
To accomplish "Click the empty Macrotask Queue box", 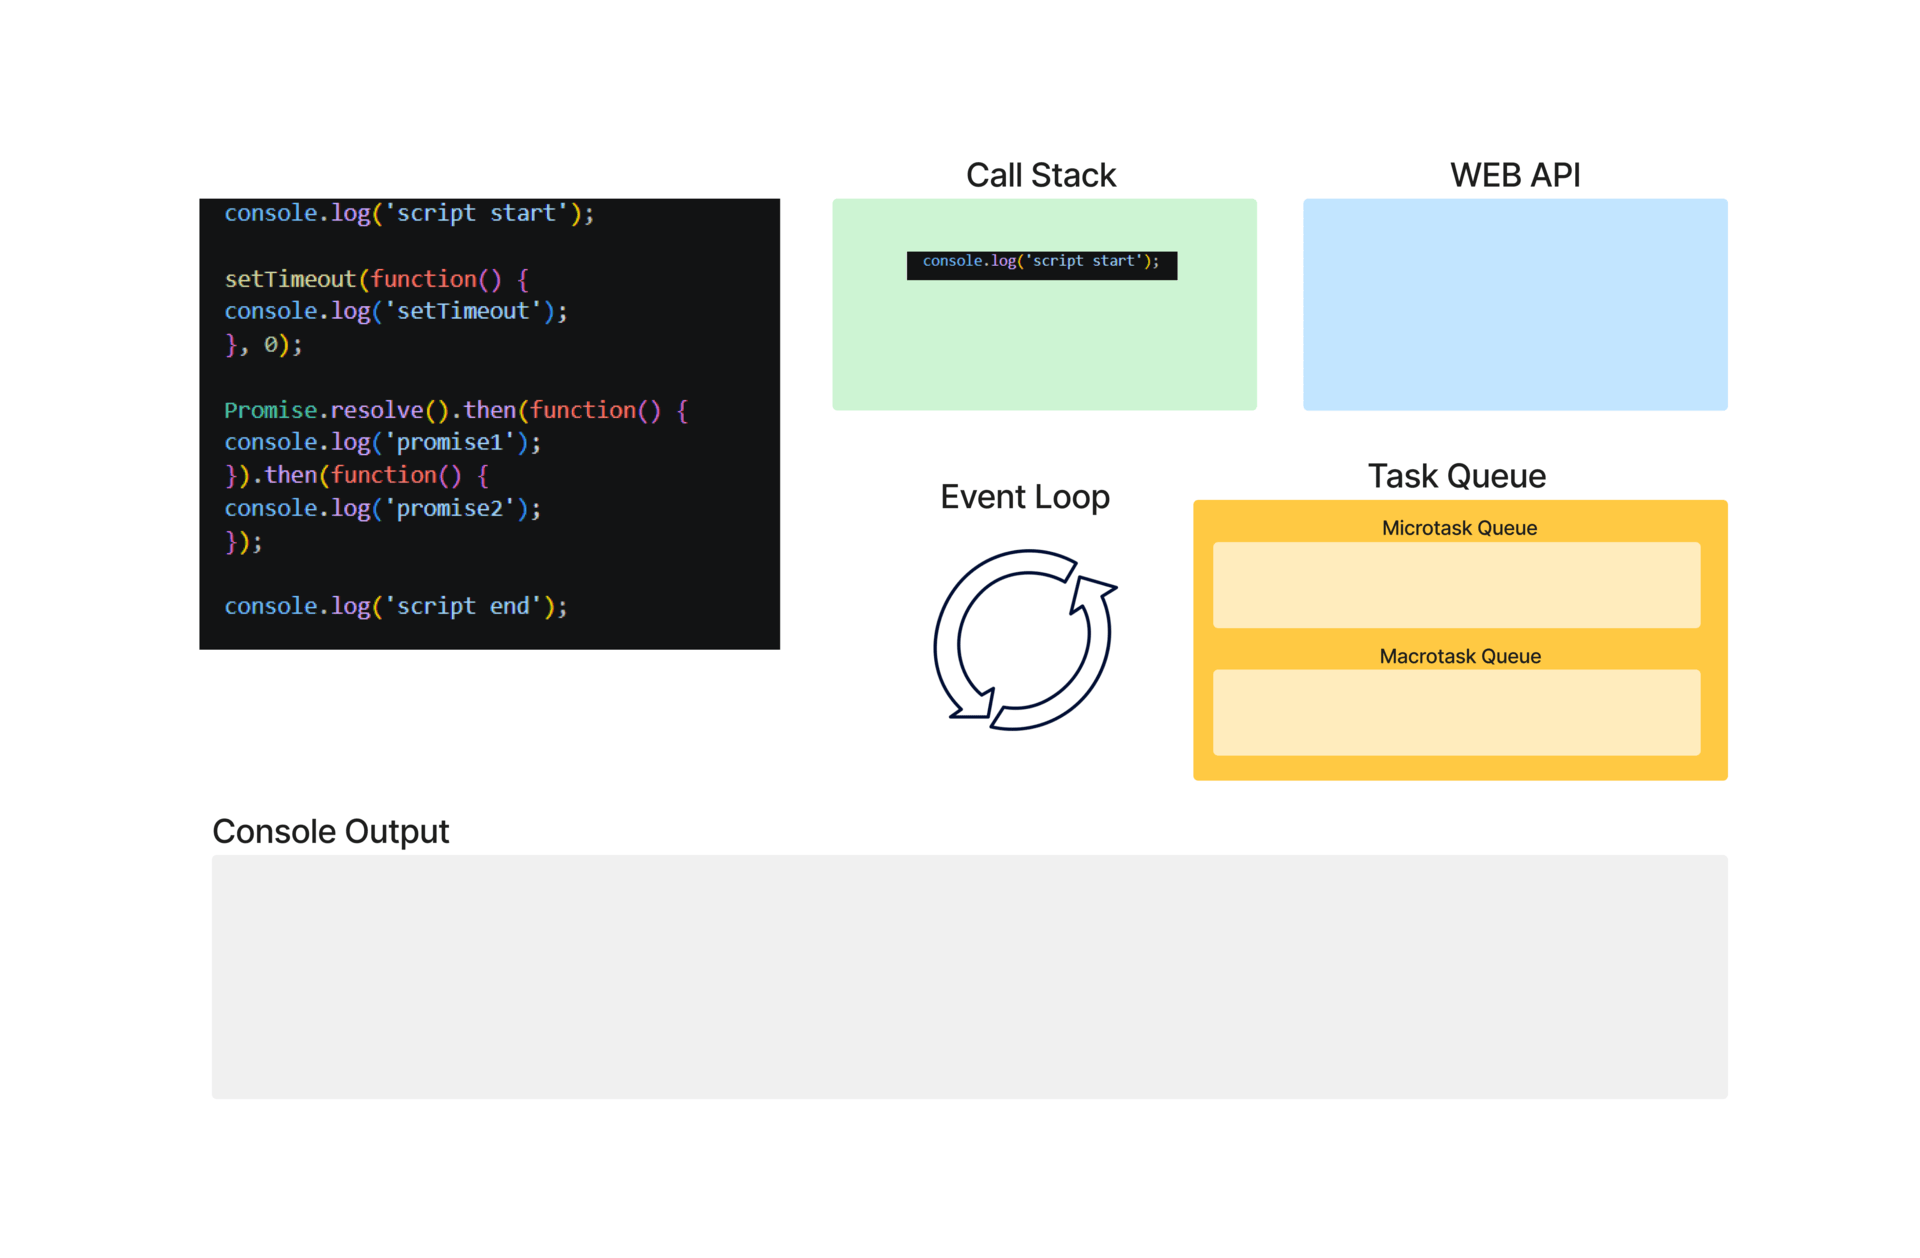I will [x=1456, y=712].
